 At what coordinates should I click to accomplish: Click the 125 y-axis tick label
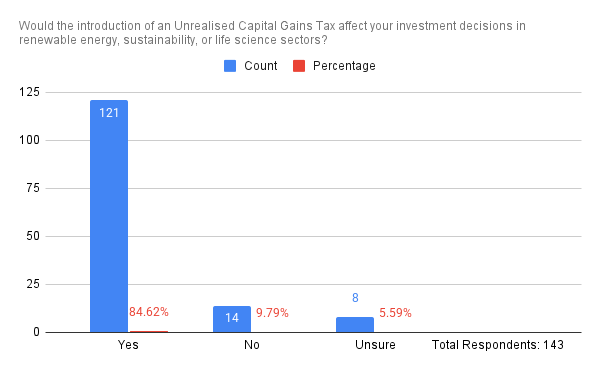coord(29,92)
